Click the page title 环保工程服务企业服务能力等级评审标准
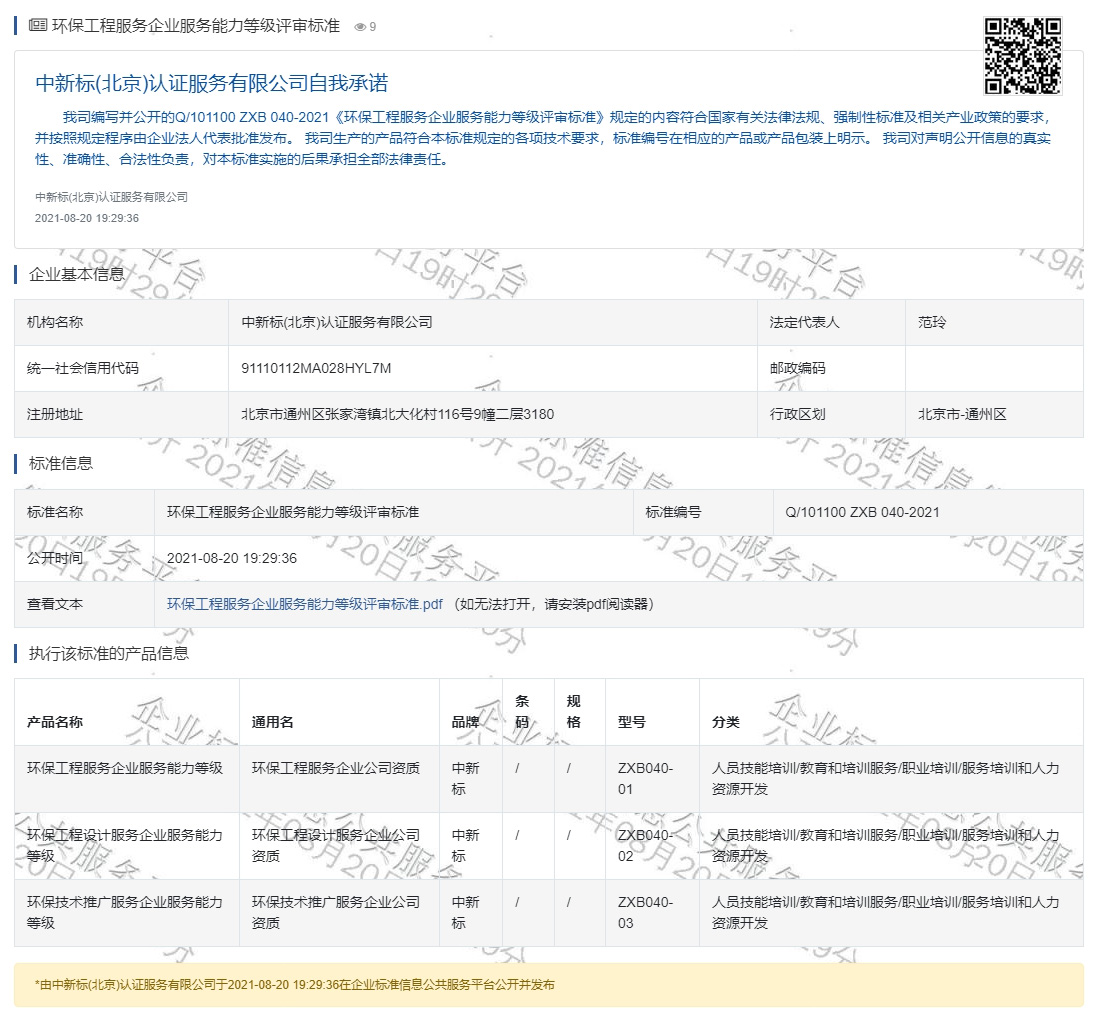This screenshot has width=1098, height=1017. point(196,26)
